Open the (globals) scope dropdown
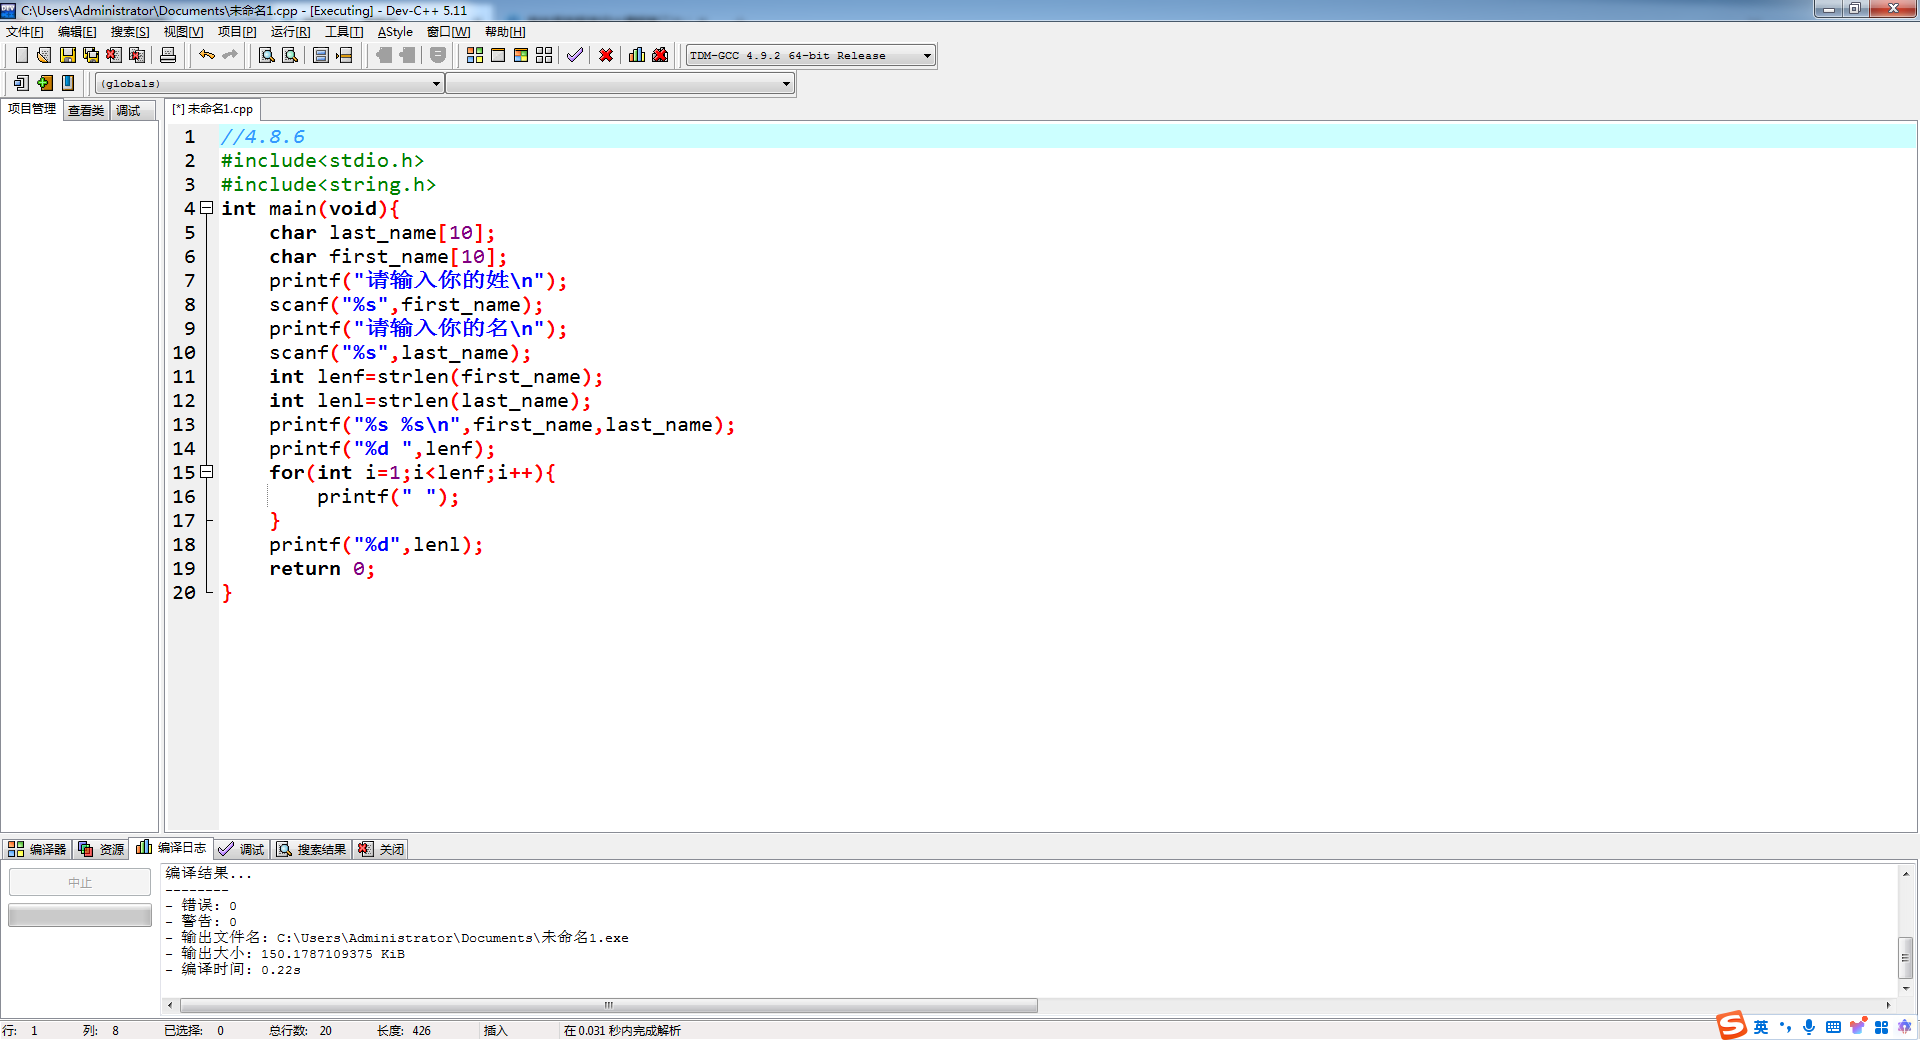Image resolution: width=1920 pixels, height=1040 pixels. 270,84
